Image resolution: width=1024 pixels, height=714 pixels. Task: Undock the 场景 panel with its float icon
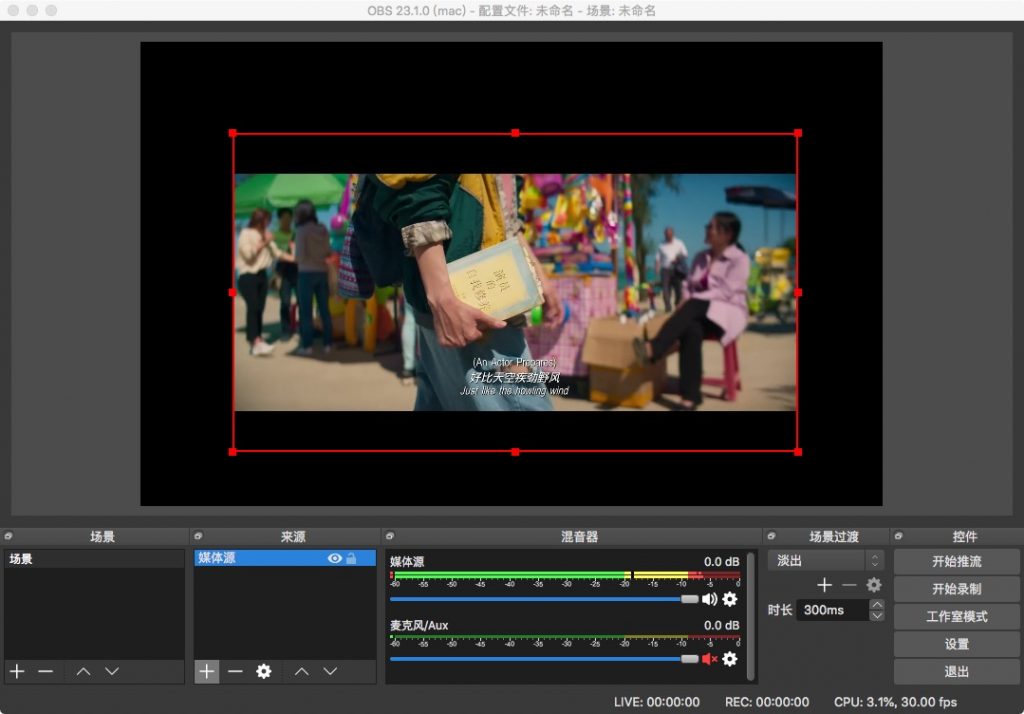[8, 536]
